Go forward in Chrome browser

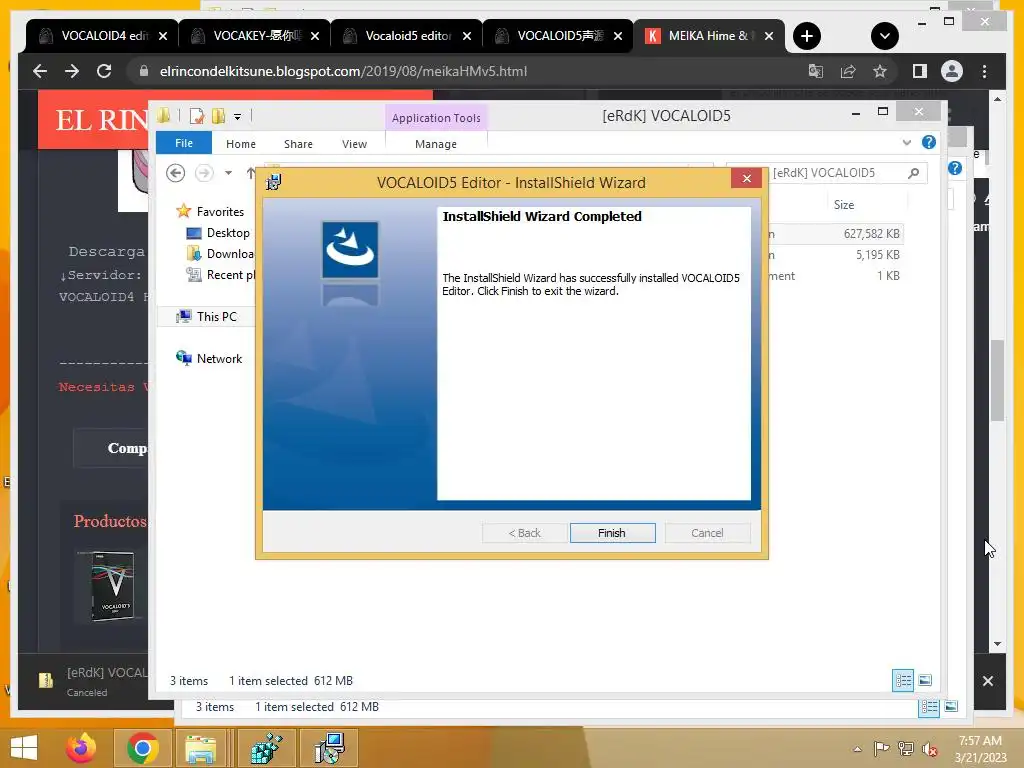72,71
